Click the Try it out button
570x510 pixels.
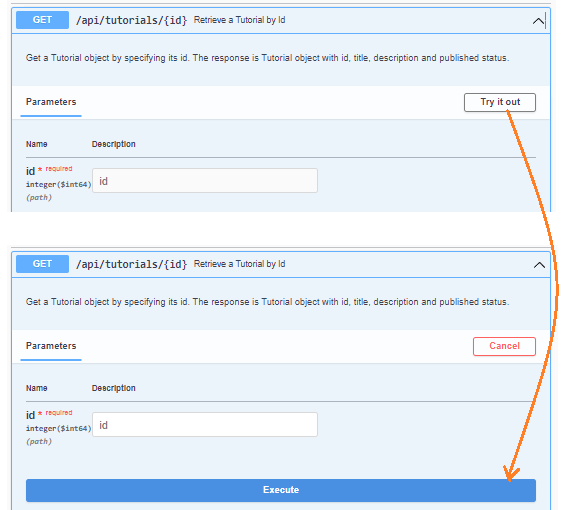tap(499, 102)
